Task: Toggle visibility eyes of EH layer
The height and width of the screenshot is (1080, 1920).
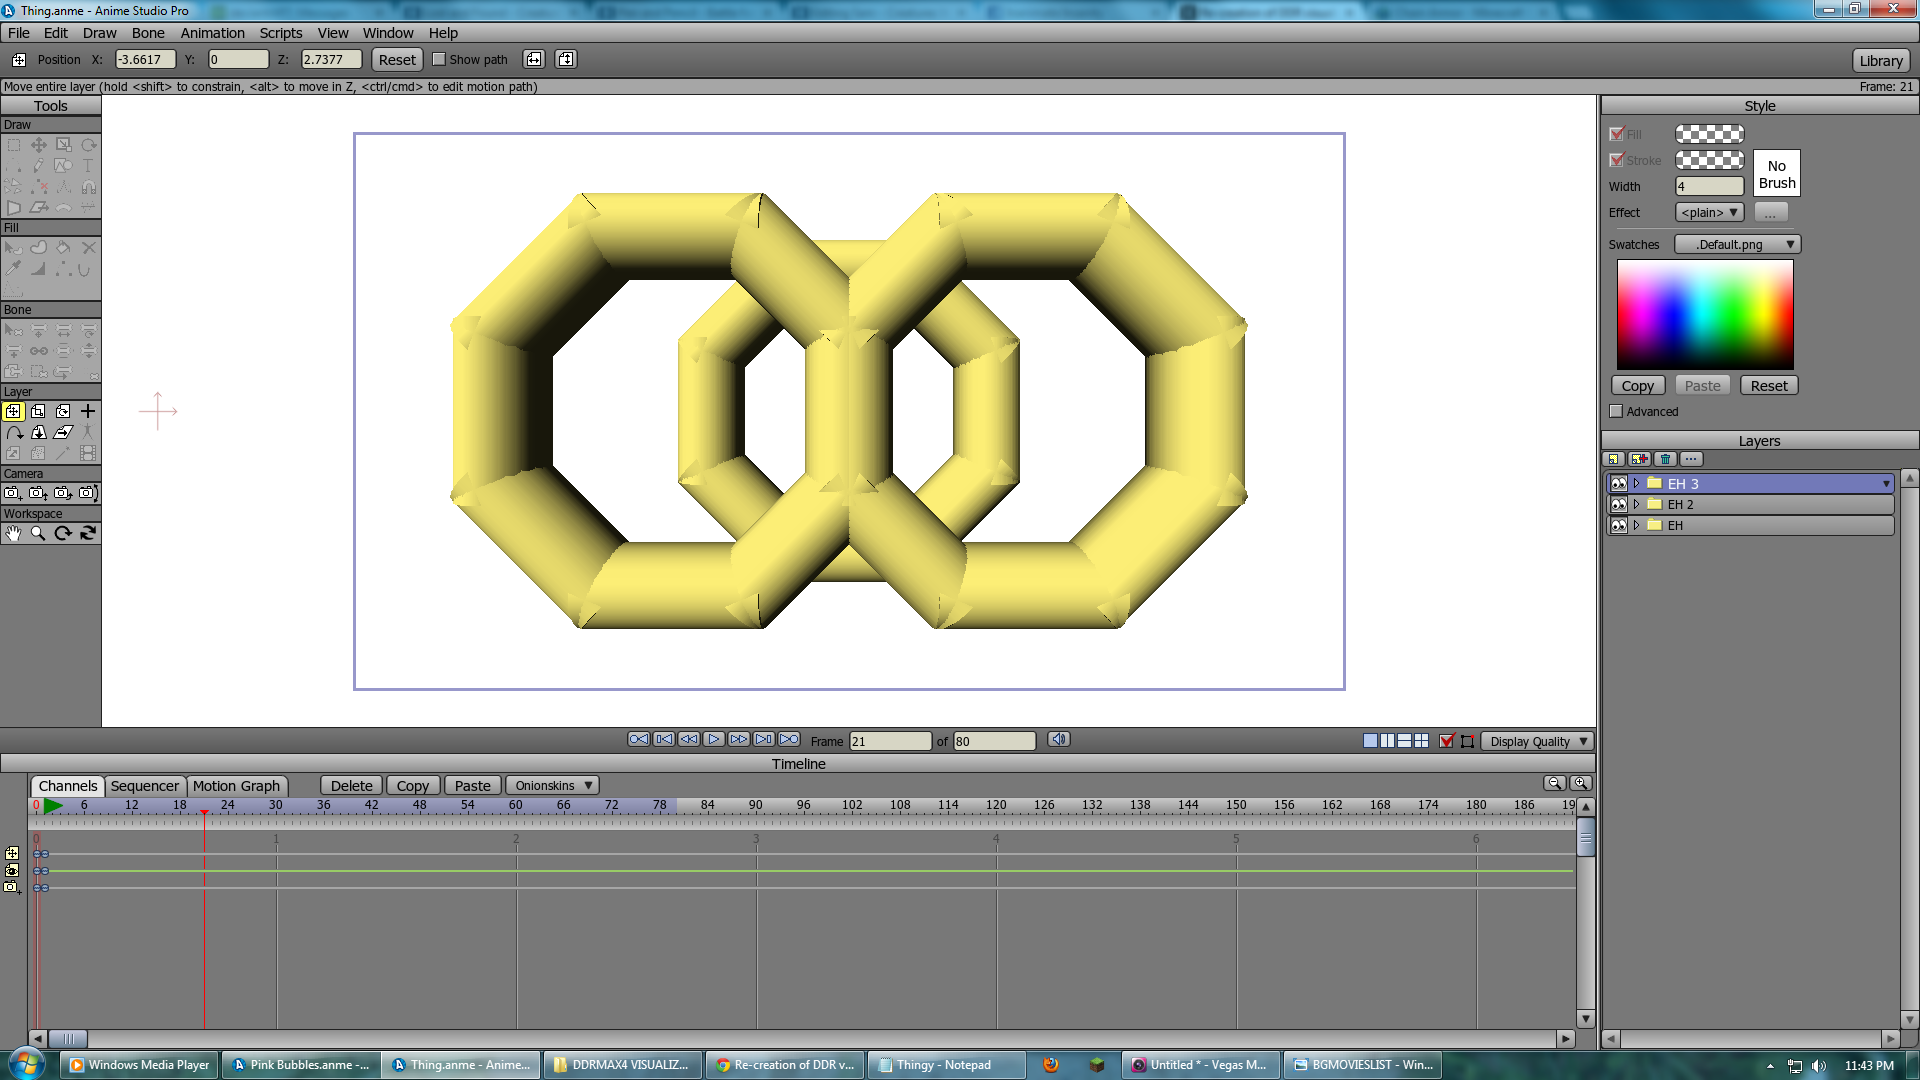Action: pos(1619,526)
